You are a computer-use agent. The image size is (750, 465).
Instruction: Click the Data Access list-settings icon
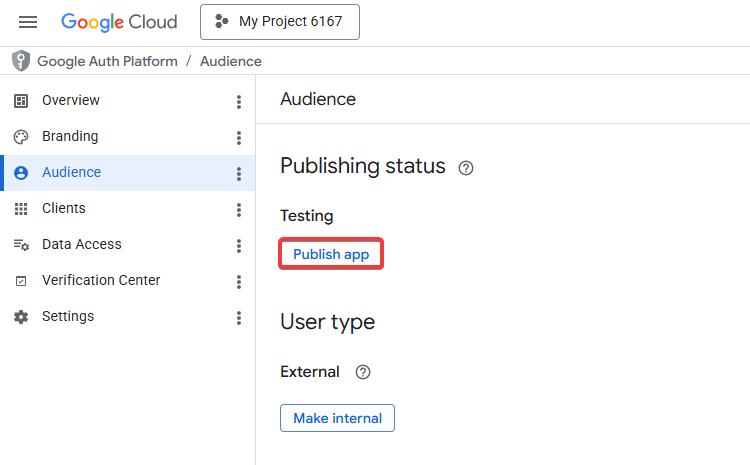(x=21, y=245)
